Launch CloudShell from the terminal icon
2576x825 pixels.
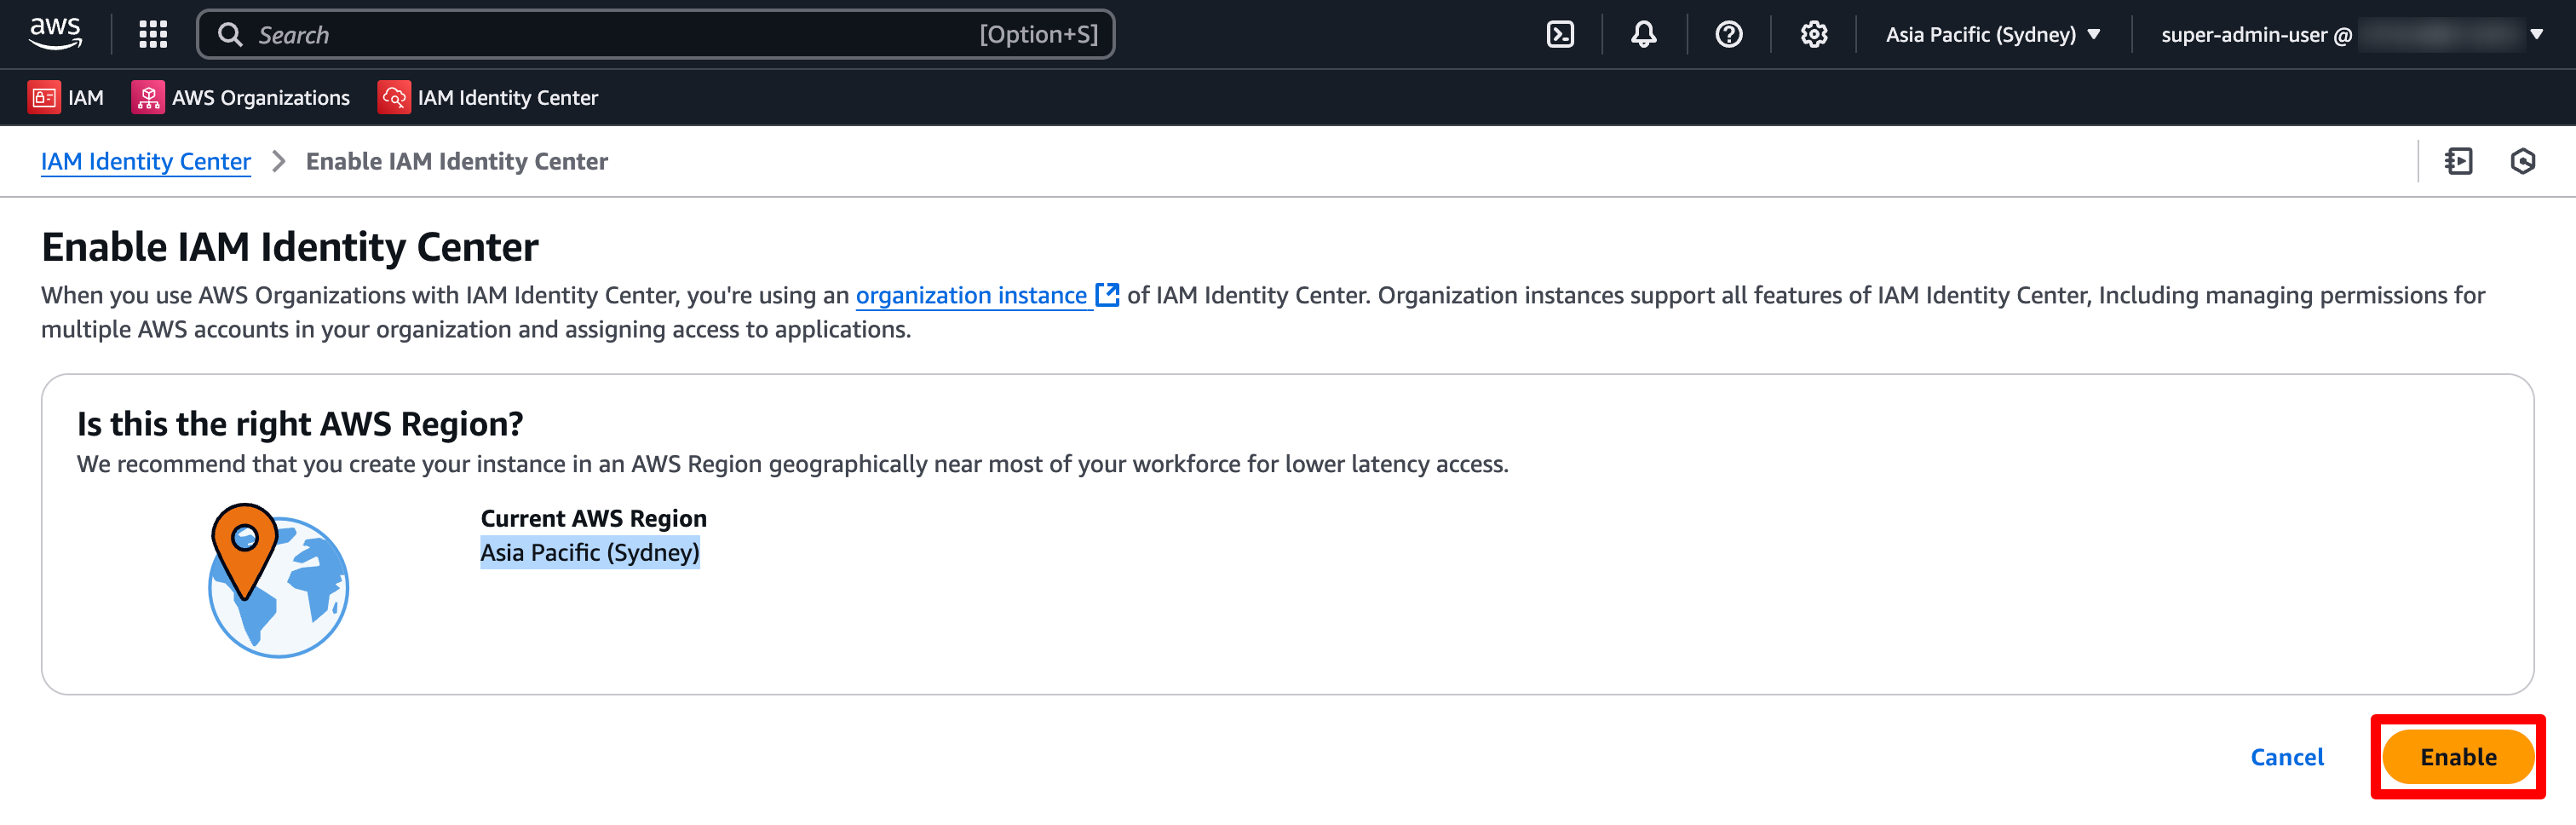(1560, 33)
